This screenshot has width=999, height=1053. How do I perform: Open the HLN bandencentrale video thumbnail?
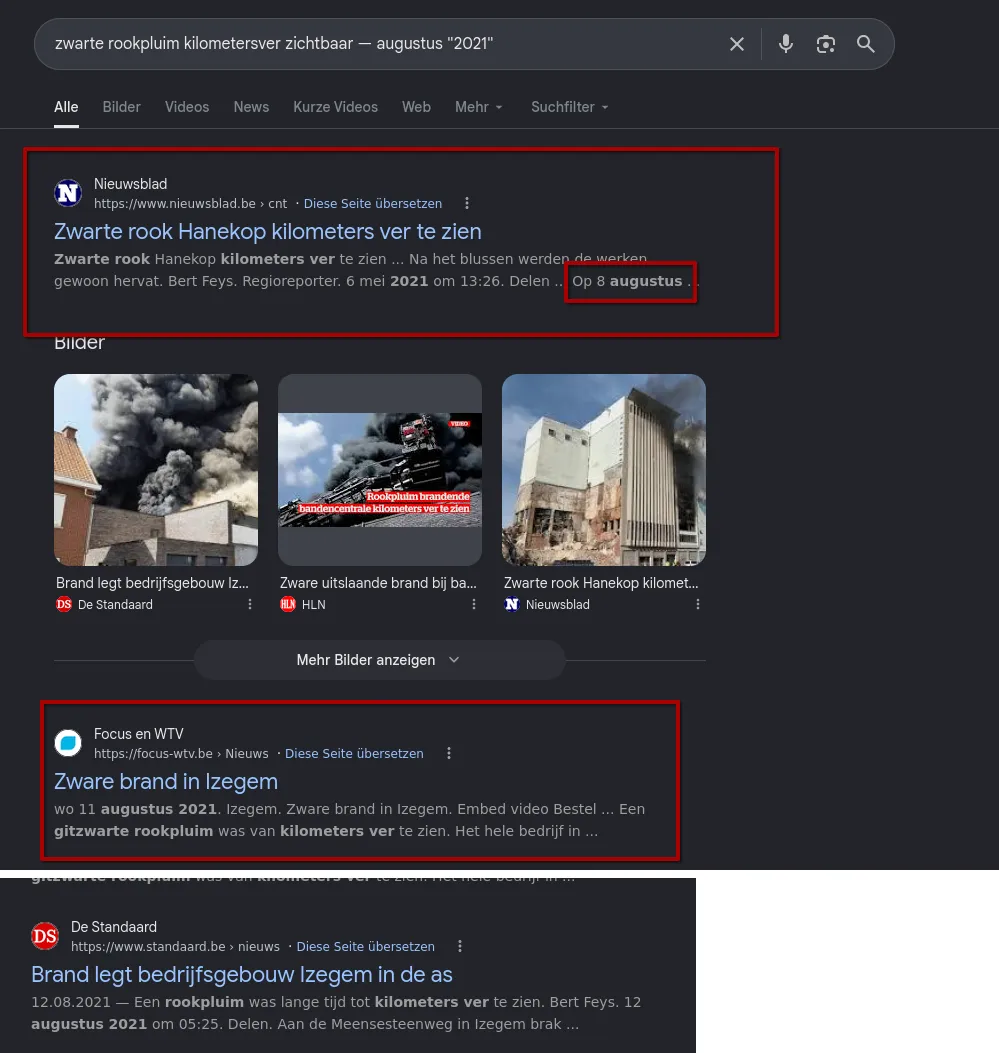coord(380,470)
